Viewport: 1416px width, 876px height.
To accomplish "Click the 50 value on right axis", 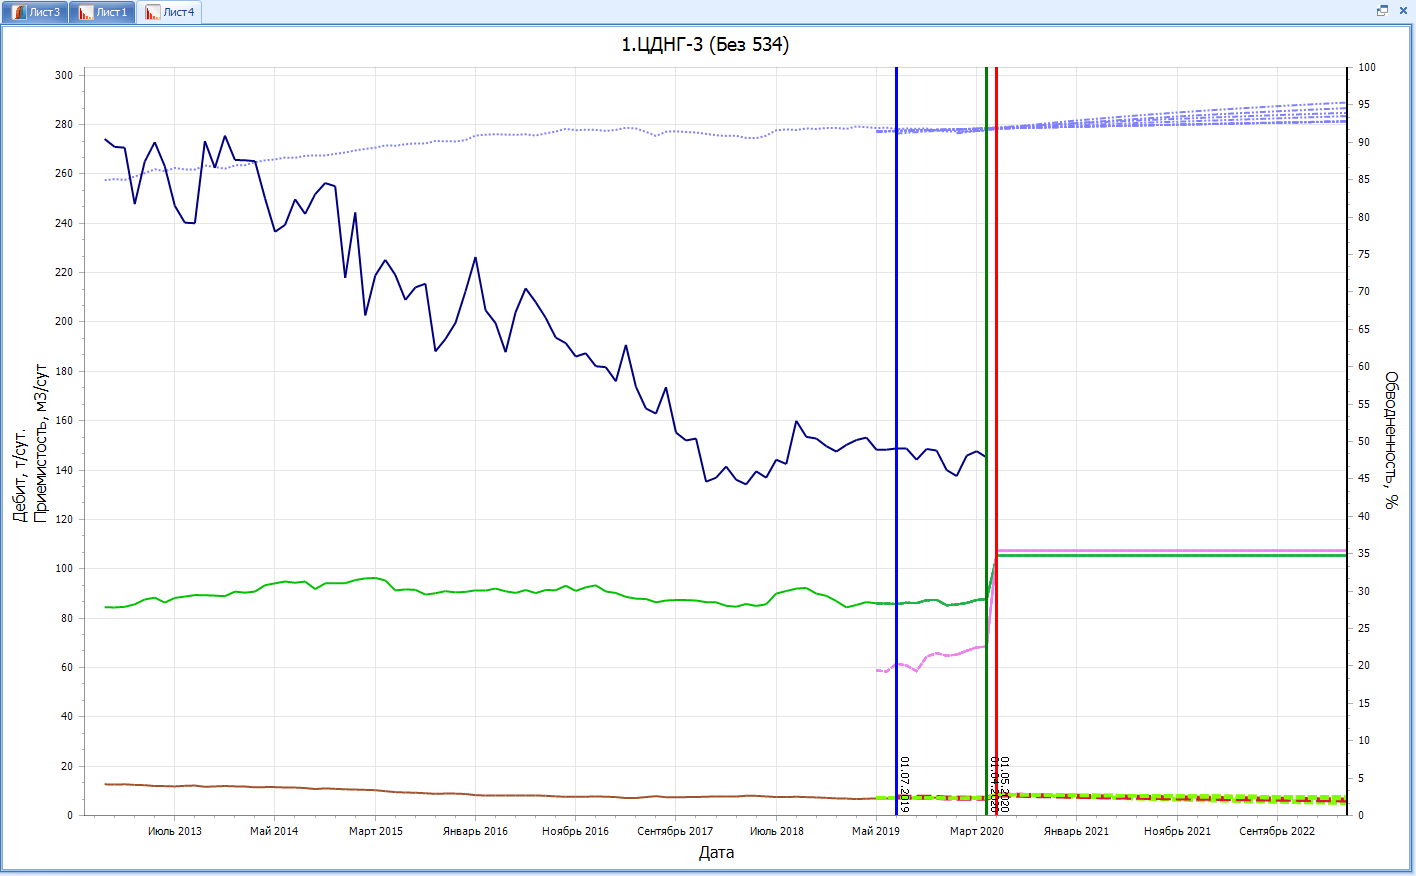I will 1364,441.
